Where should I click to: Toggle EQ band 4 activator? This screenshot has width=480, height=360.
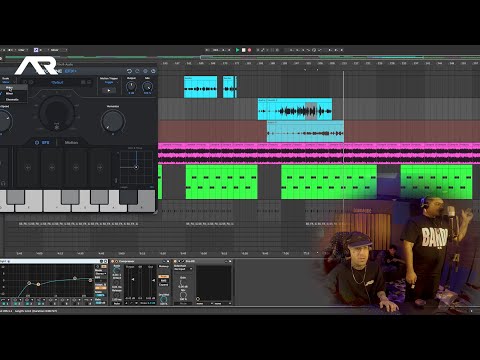(40, 304)
